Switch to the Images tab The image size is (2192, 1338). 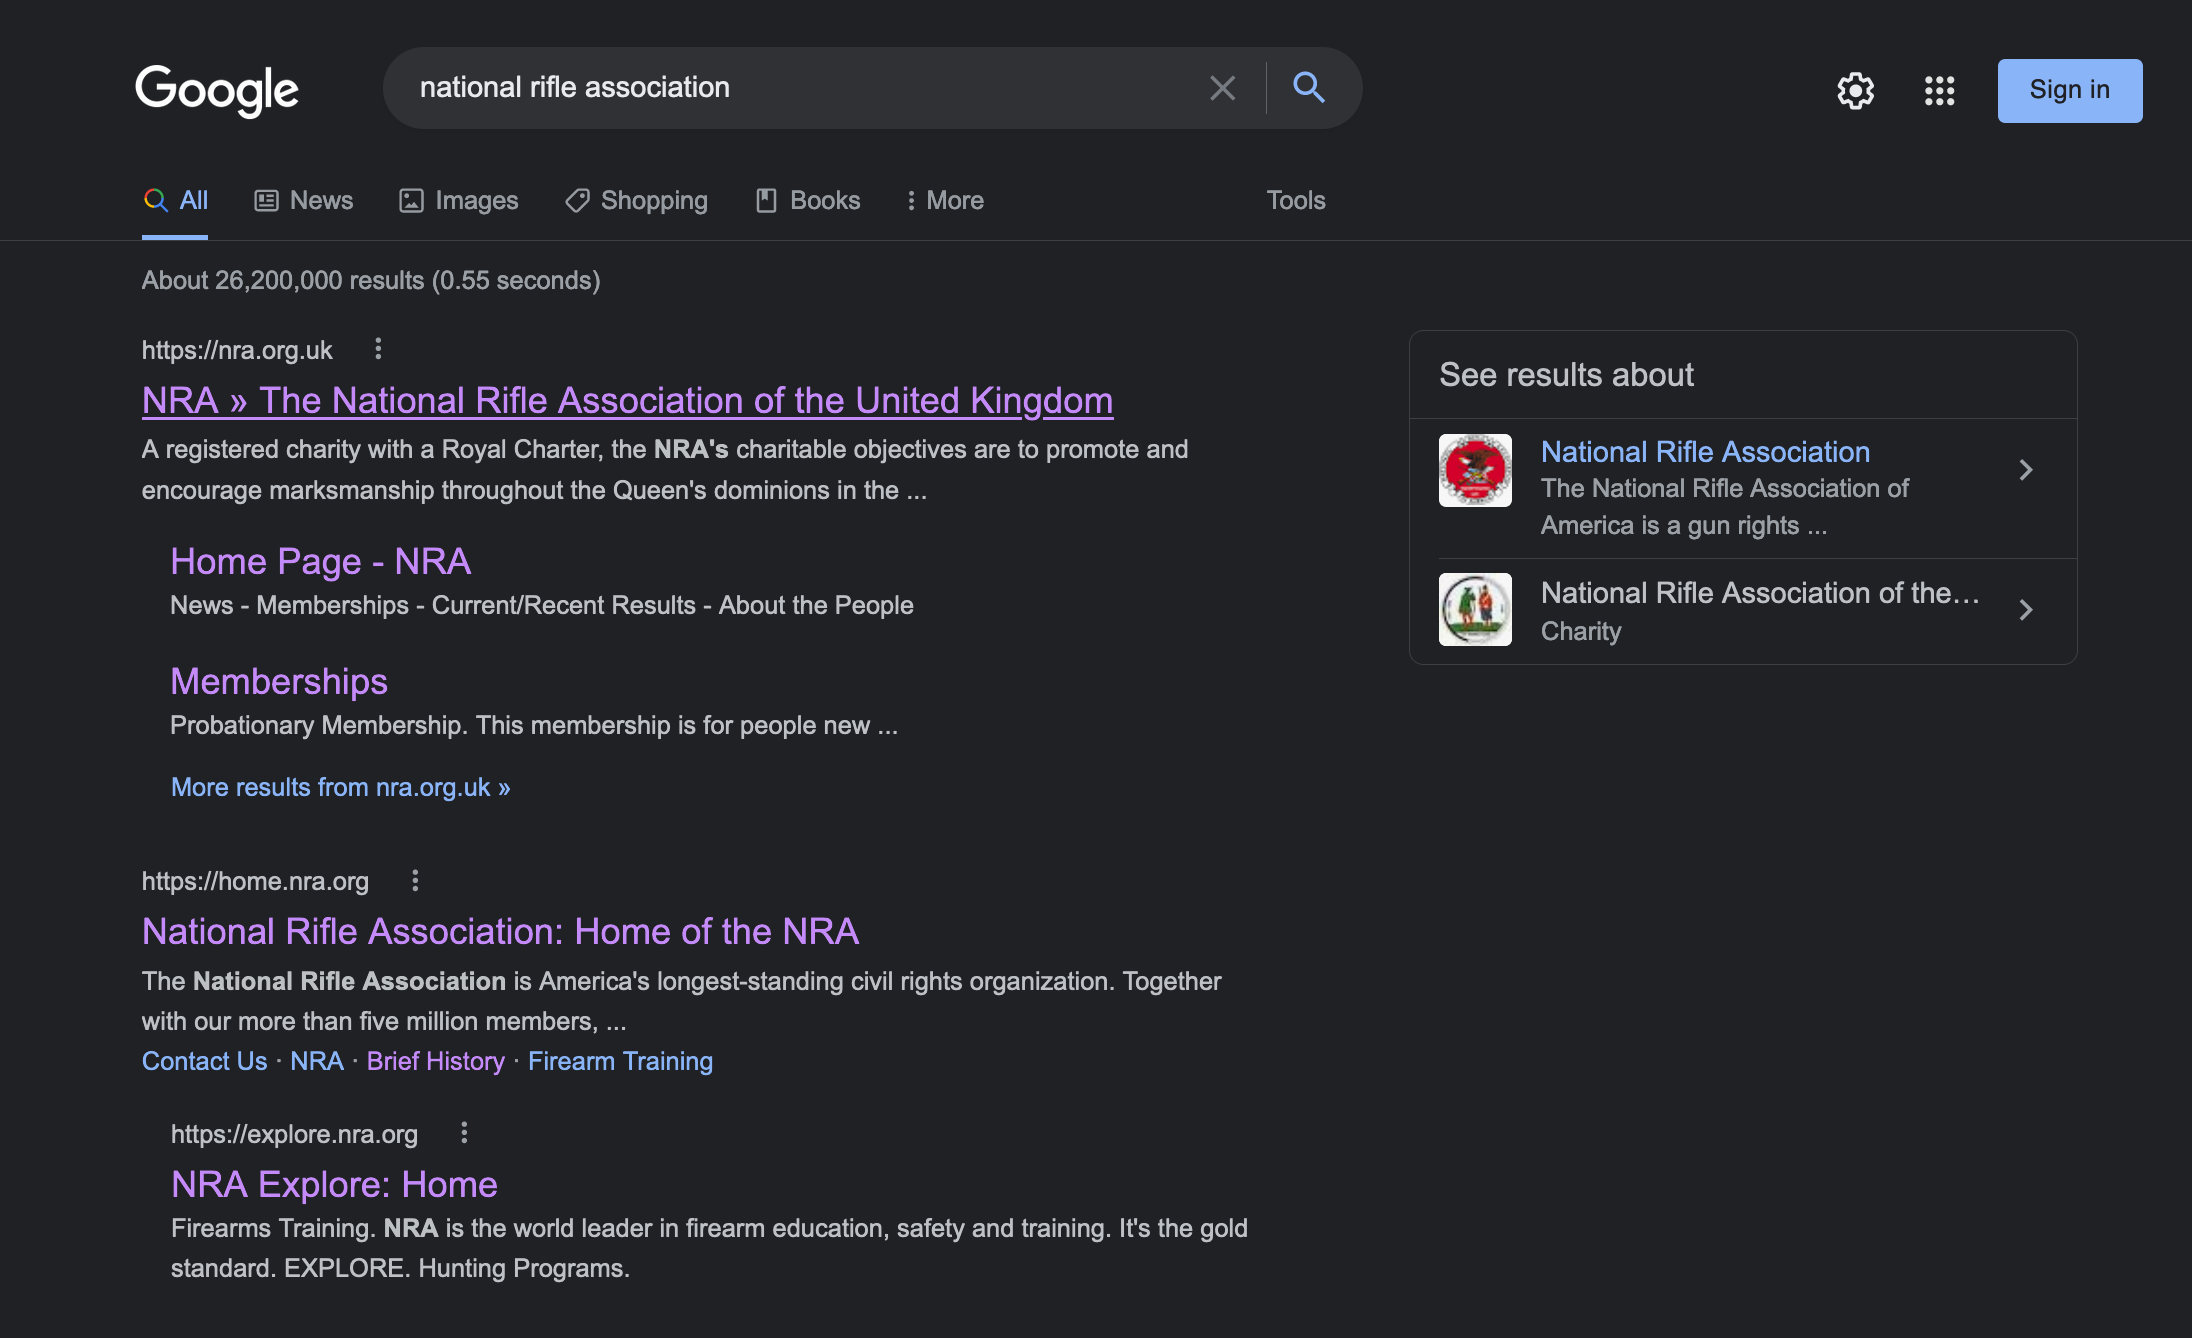pos(458,200)
